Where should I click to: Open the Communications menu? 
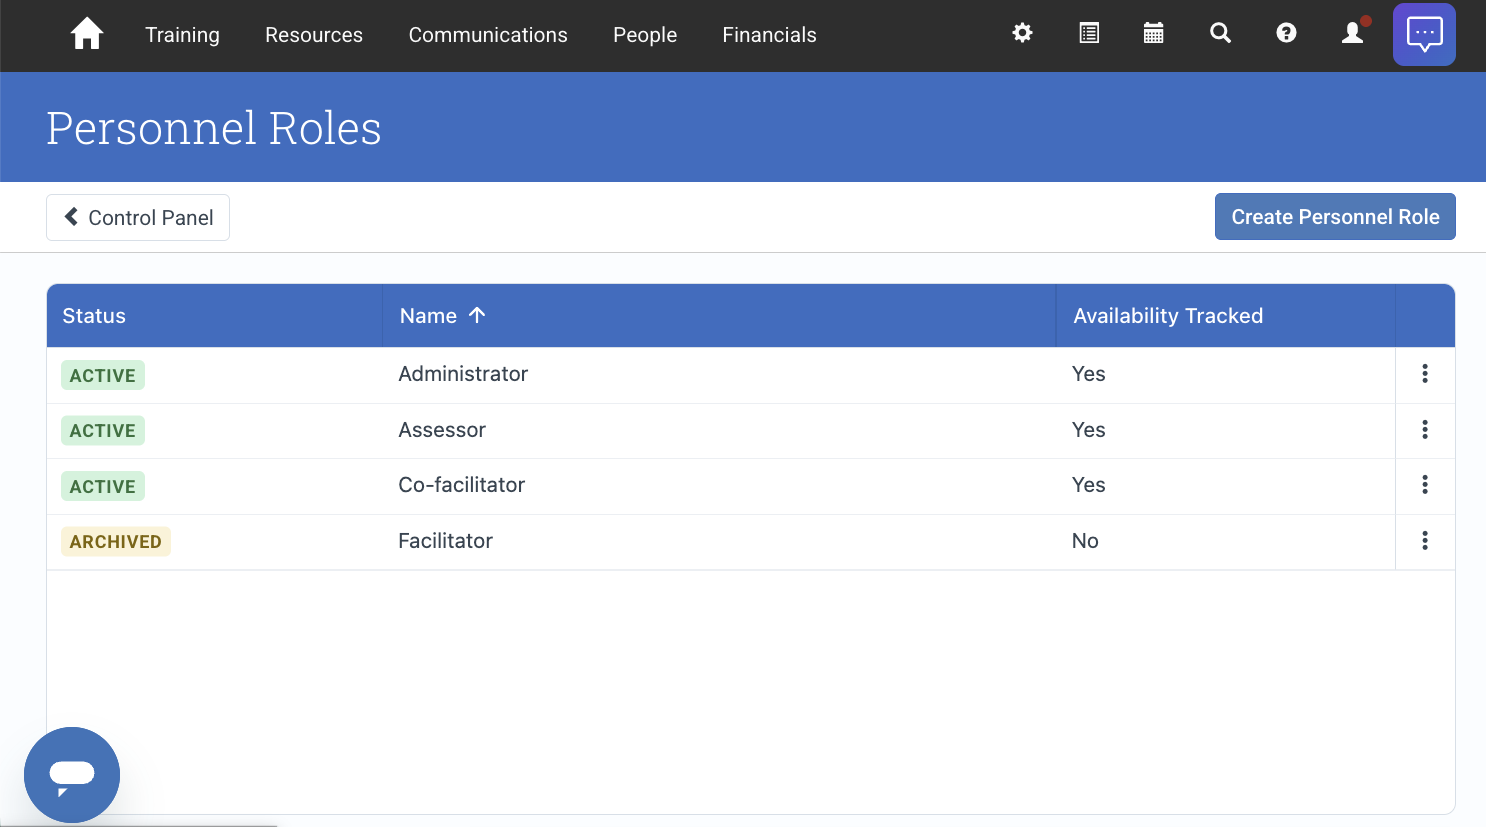click(x=488, y=35)
